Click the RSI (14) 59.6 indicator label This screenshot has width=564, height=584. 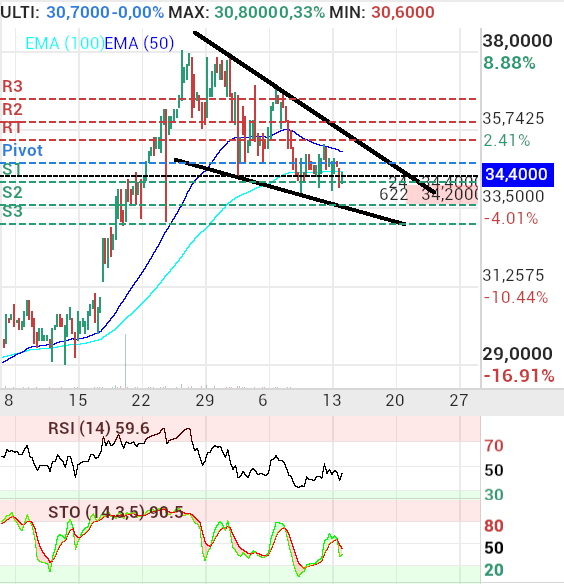coord(99,428)
